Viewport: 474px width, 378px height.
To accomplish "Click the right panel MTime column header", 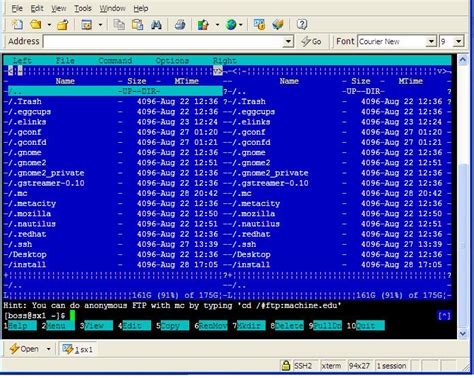I will tap(410, 81).
